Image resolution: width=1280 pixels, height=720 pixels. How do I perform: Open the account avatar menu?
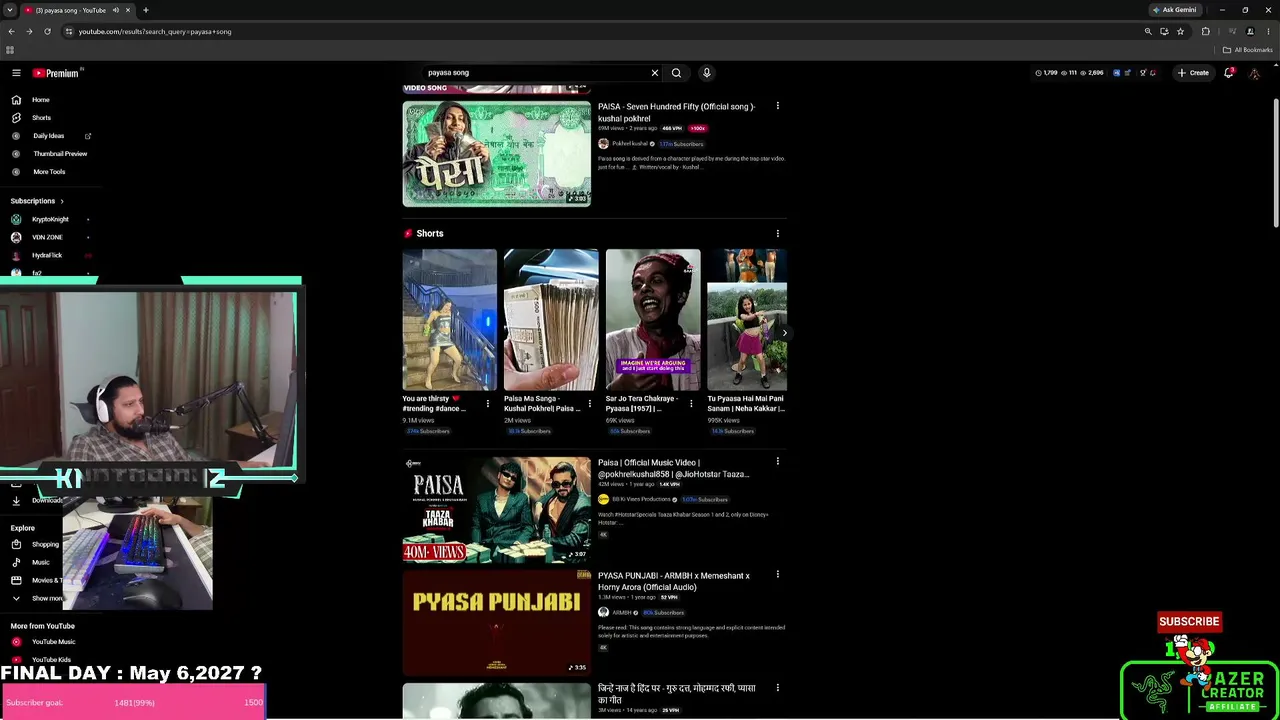1254,73
